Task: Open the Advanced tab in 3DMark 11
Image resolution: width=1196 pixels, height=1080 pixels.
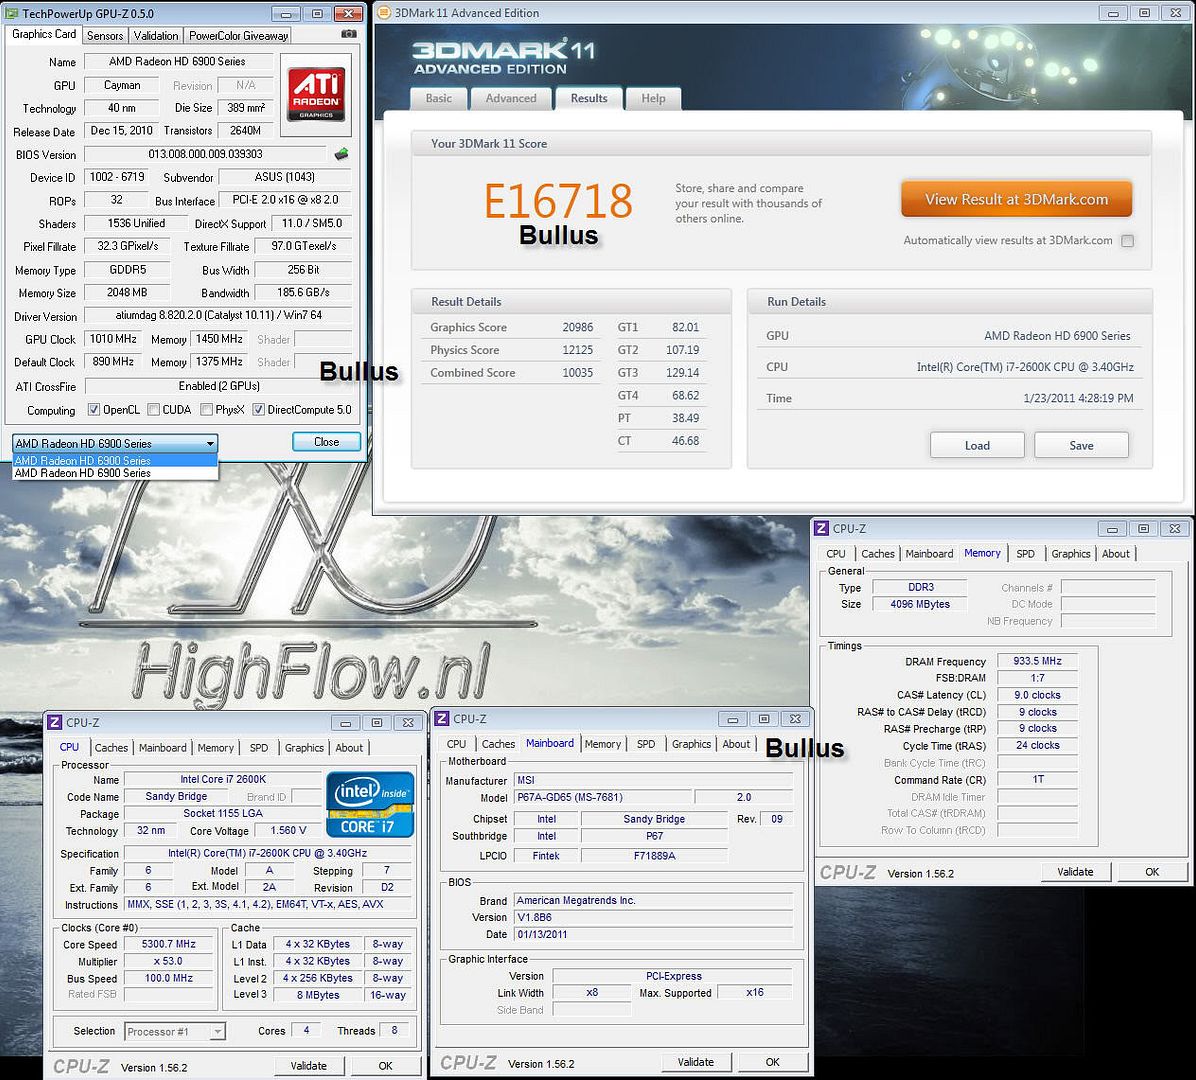Action: 511,98
